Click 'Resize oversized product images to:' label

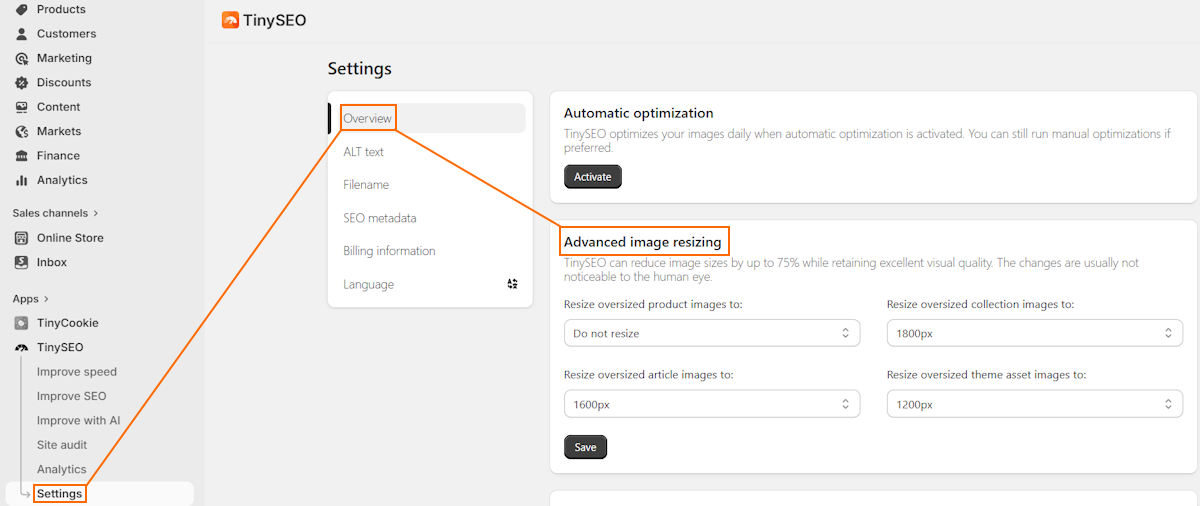[x=653, y=304]
